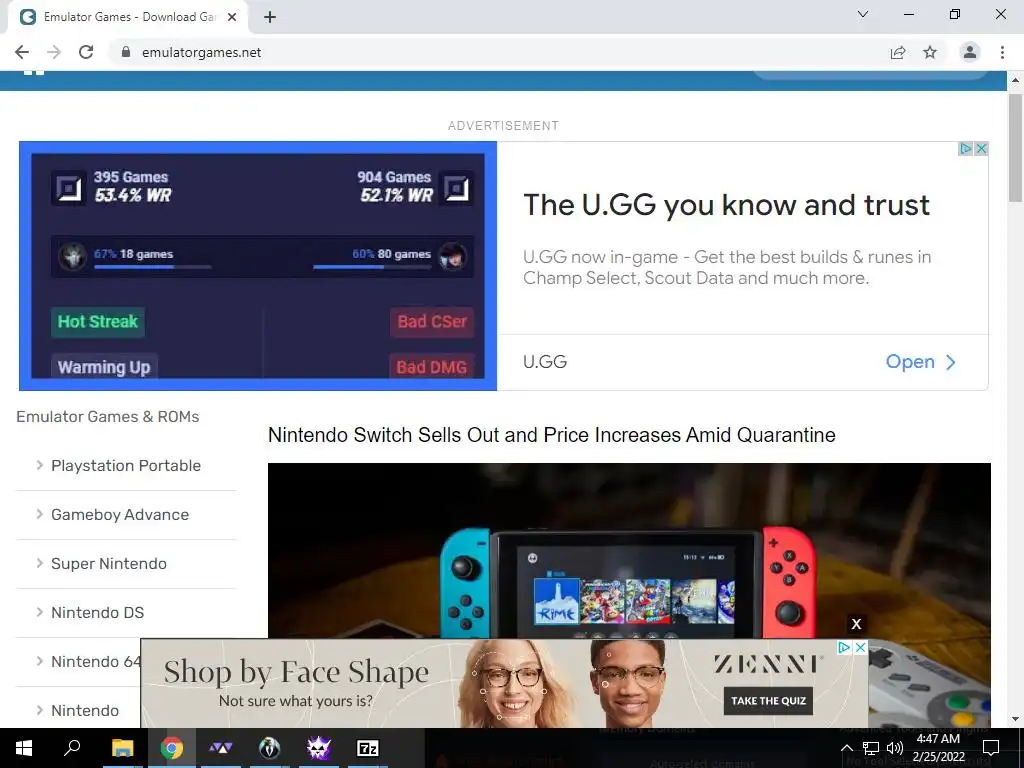Close the U.GG advertisement
The height and width of the screenshot is (768, 1024).
pyautogui.click(x=981, y=149)
